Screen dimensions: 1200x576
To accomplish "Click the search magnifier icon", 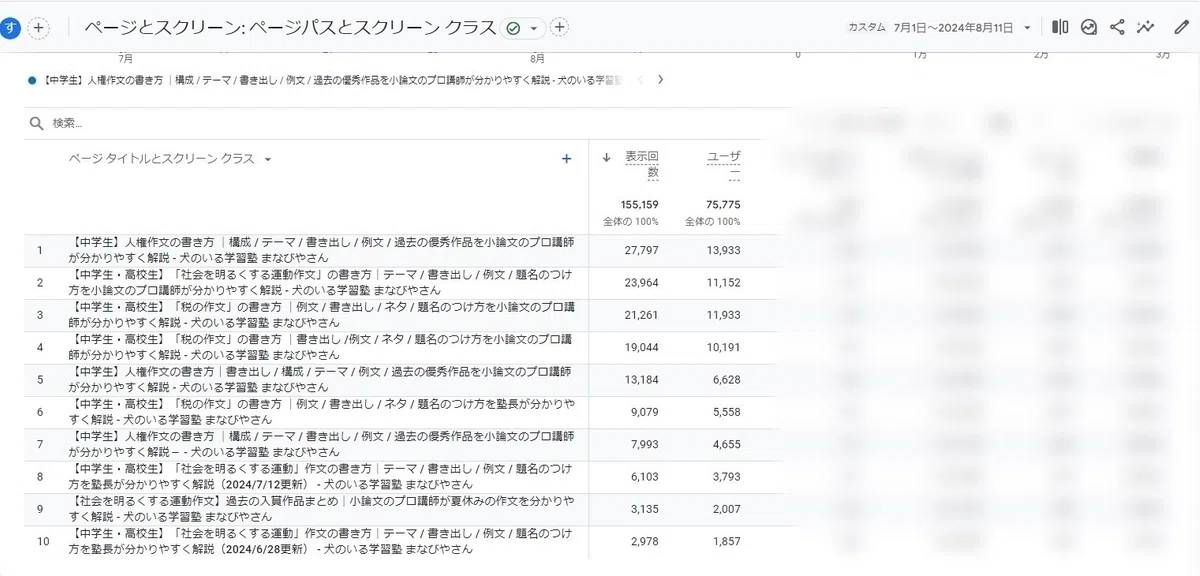I will tap(37, 123).
